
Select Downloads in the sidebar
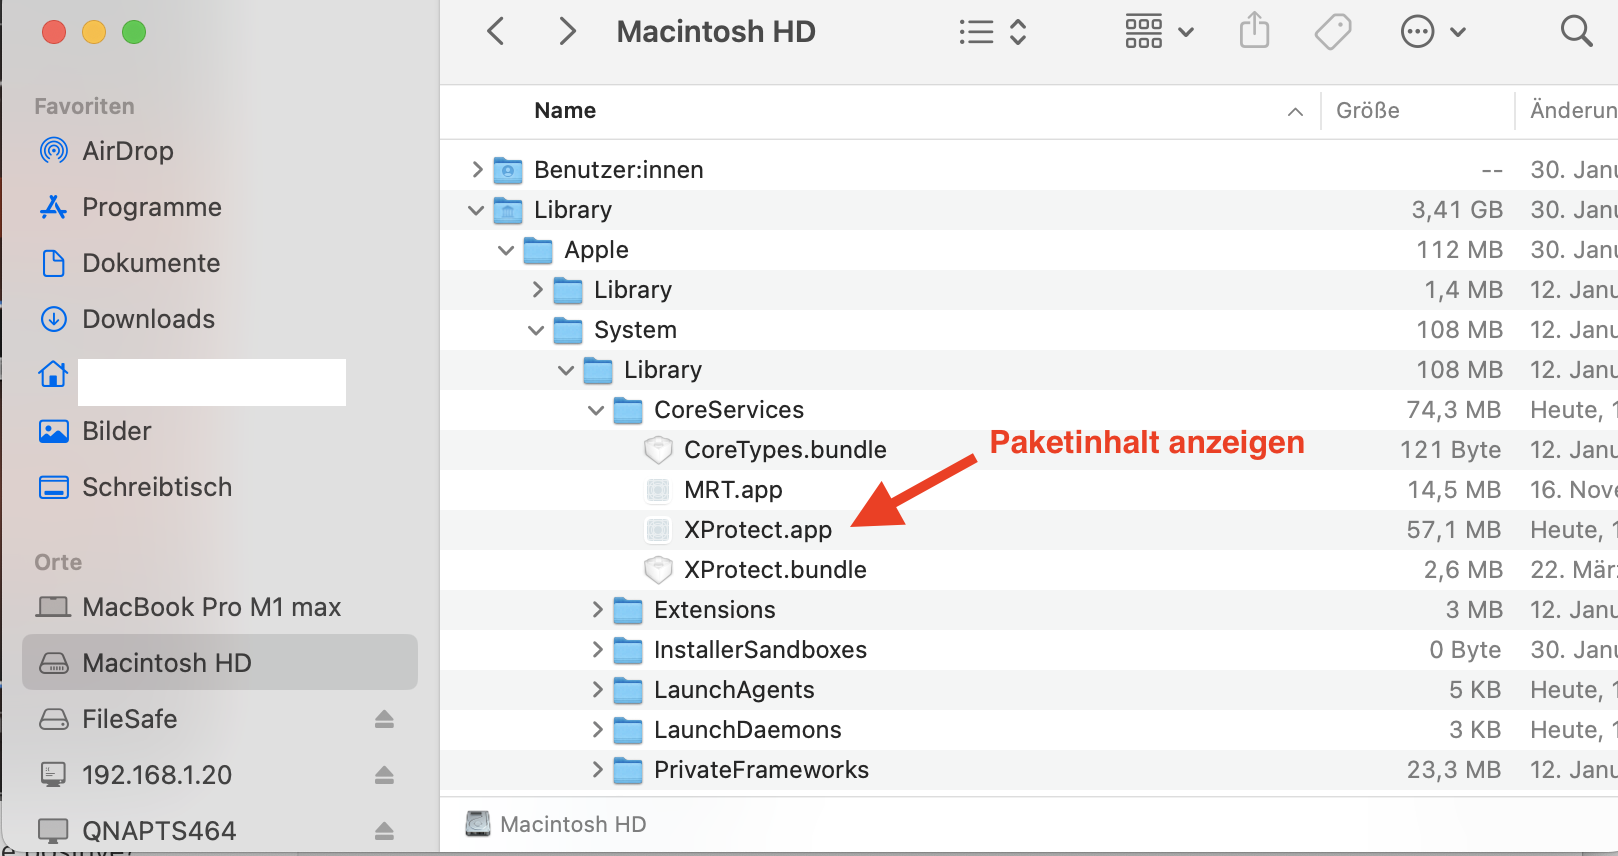point(148,319)
